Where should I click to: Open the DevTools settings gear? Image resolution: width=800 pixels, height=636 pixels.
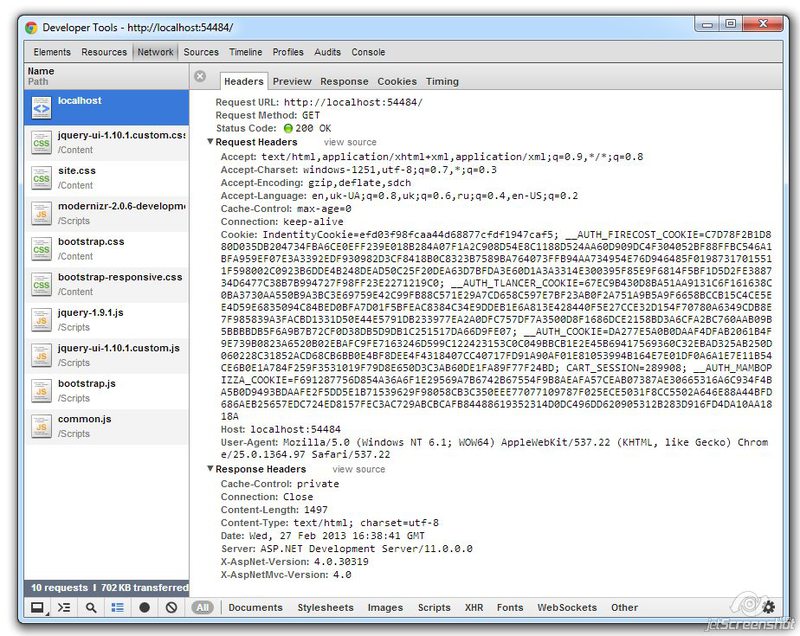768,607
